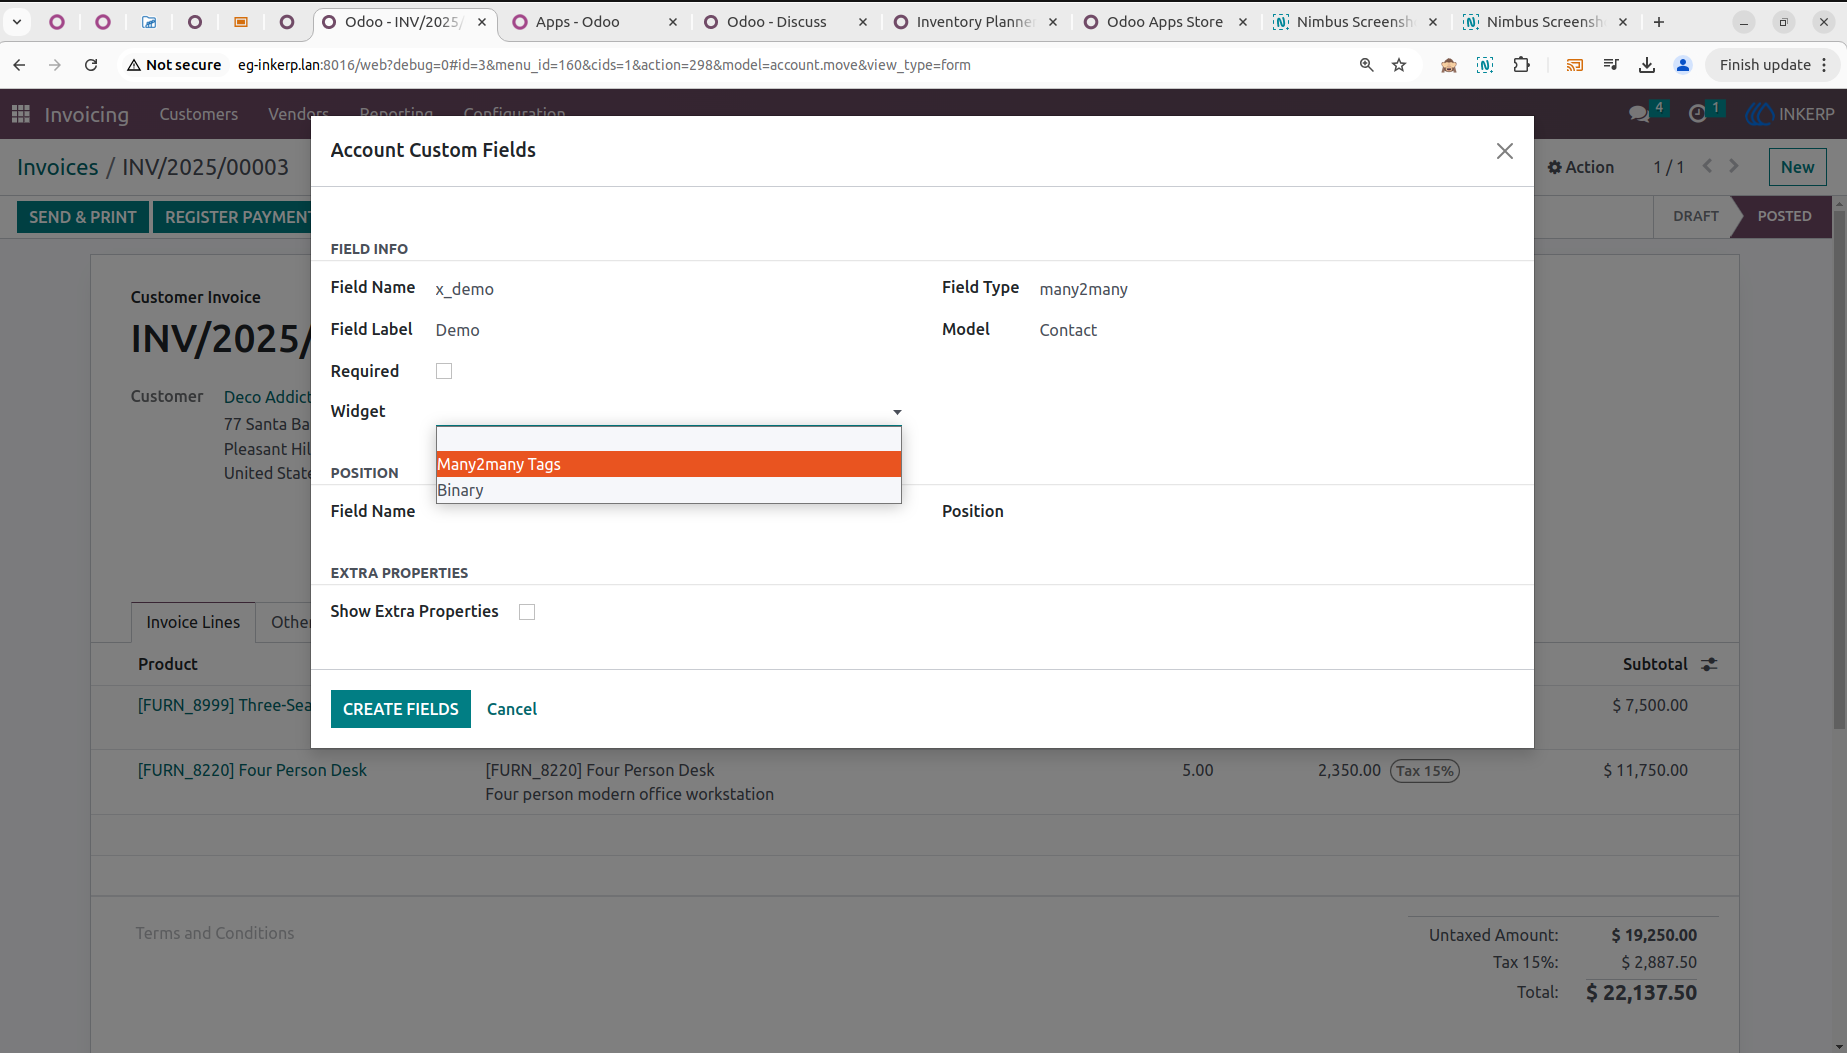The height and width of the screenshot is (1053, 1847).
Task: Go to the next record arrow
Action: coord(1734,166)
